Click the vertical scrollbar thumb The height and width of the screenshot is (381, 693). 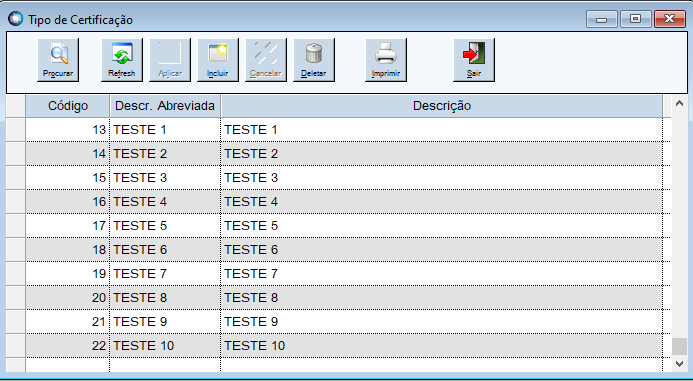click(x=679, y=347)
